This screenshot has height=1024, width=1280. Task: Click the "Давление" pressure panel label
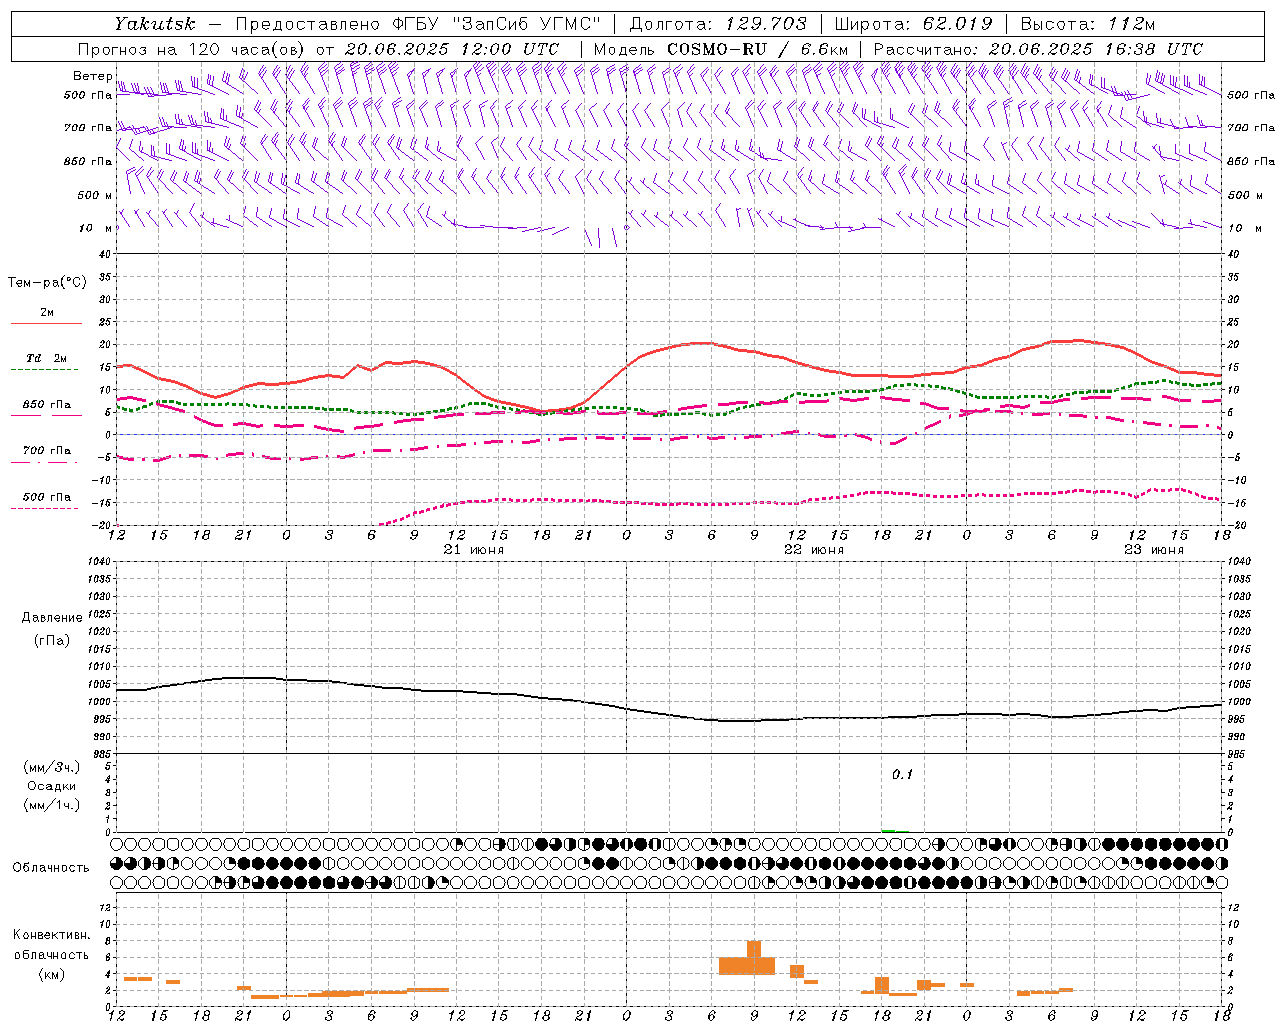point(52,618)
